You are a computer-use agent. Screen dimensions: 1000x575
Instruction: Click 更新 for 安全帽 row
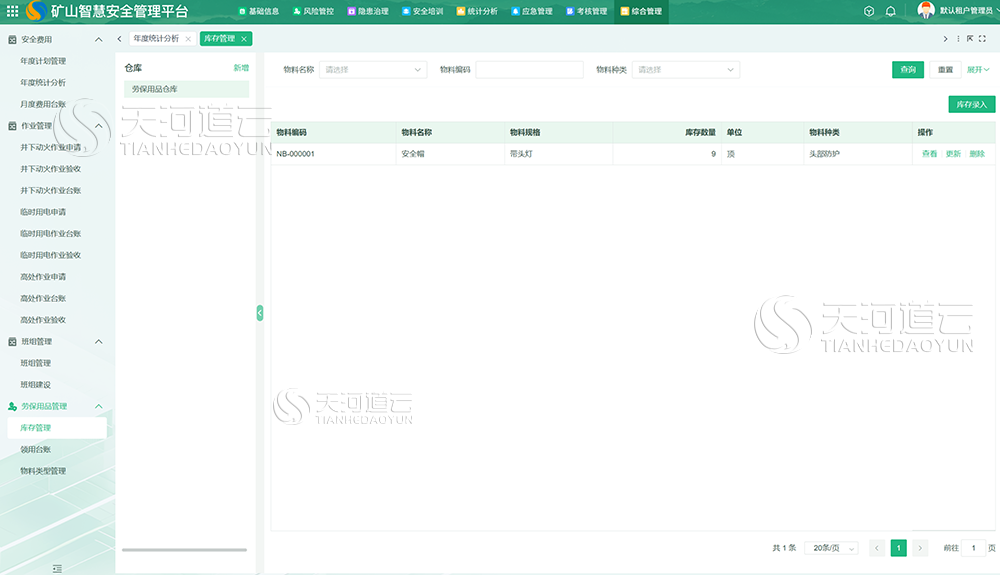tap(953, 154)
